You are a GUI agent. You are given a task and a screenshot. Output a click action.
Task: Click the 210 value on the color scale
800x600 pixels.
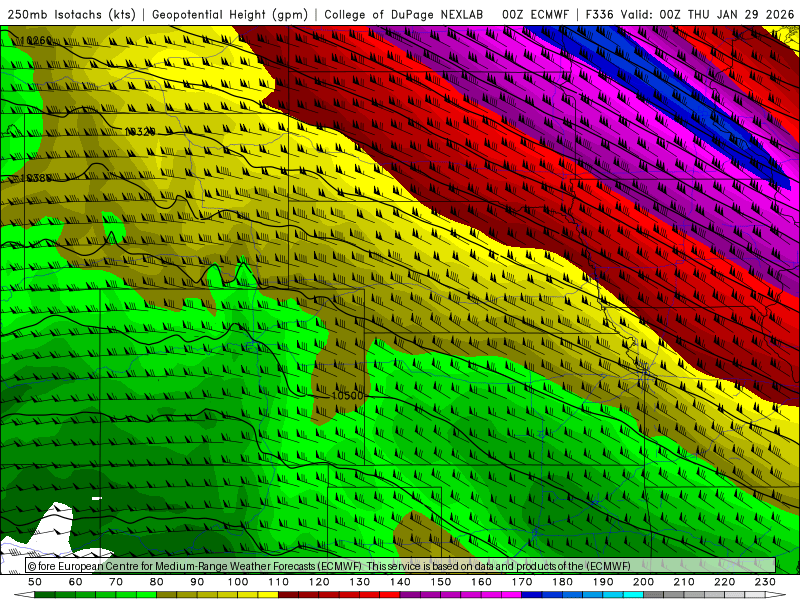[684, 582]
